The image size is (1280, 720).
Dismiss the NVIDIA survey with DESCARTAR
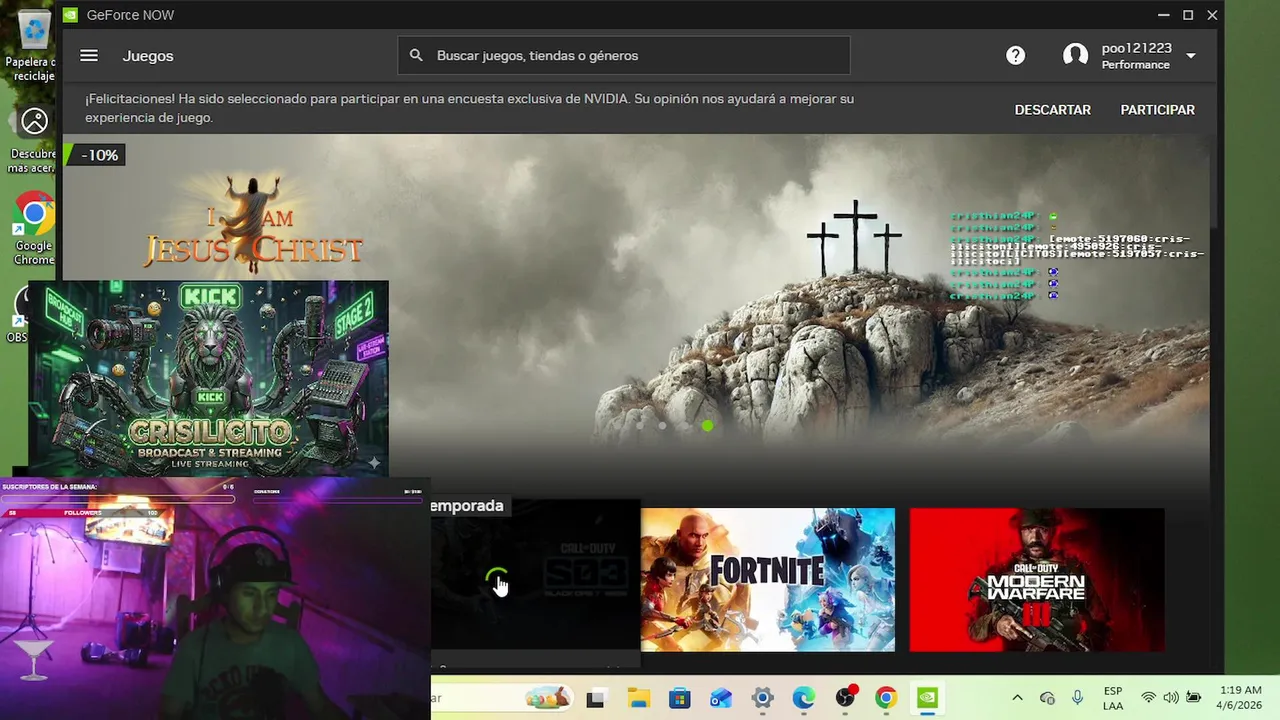pyautogui.click(x=1052, y=110)
